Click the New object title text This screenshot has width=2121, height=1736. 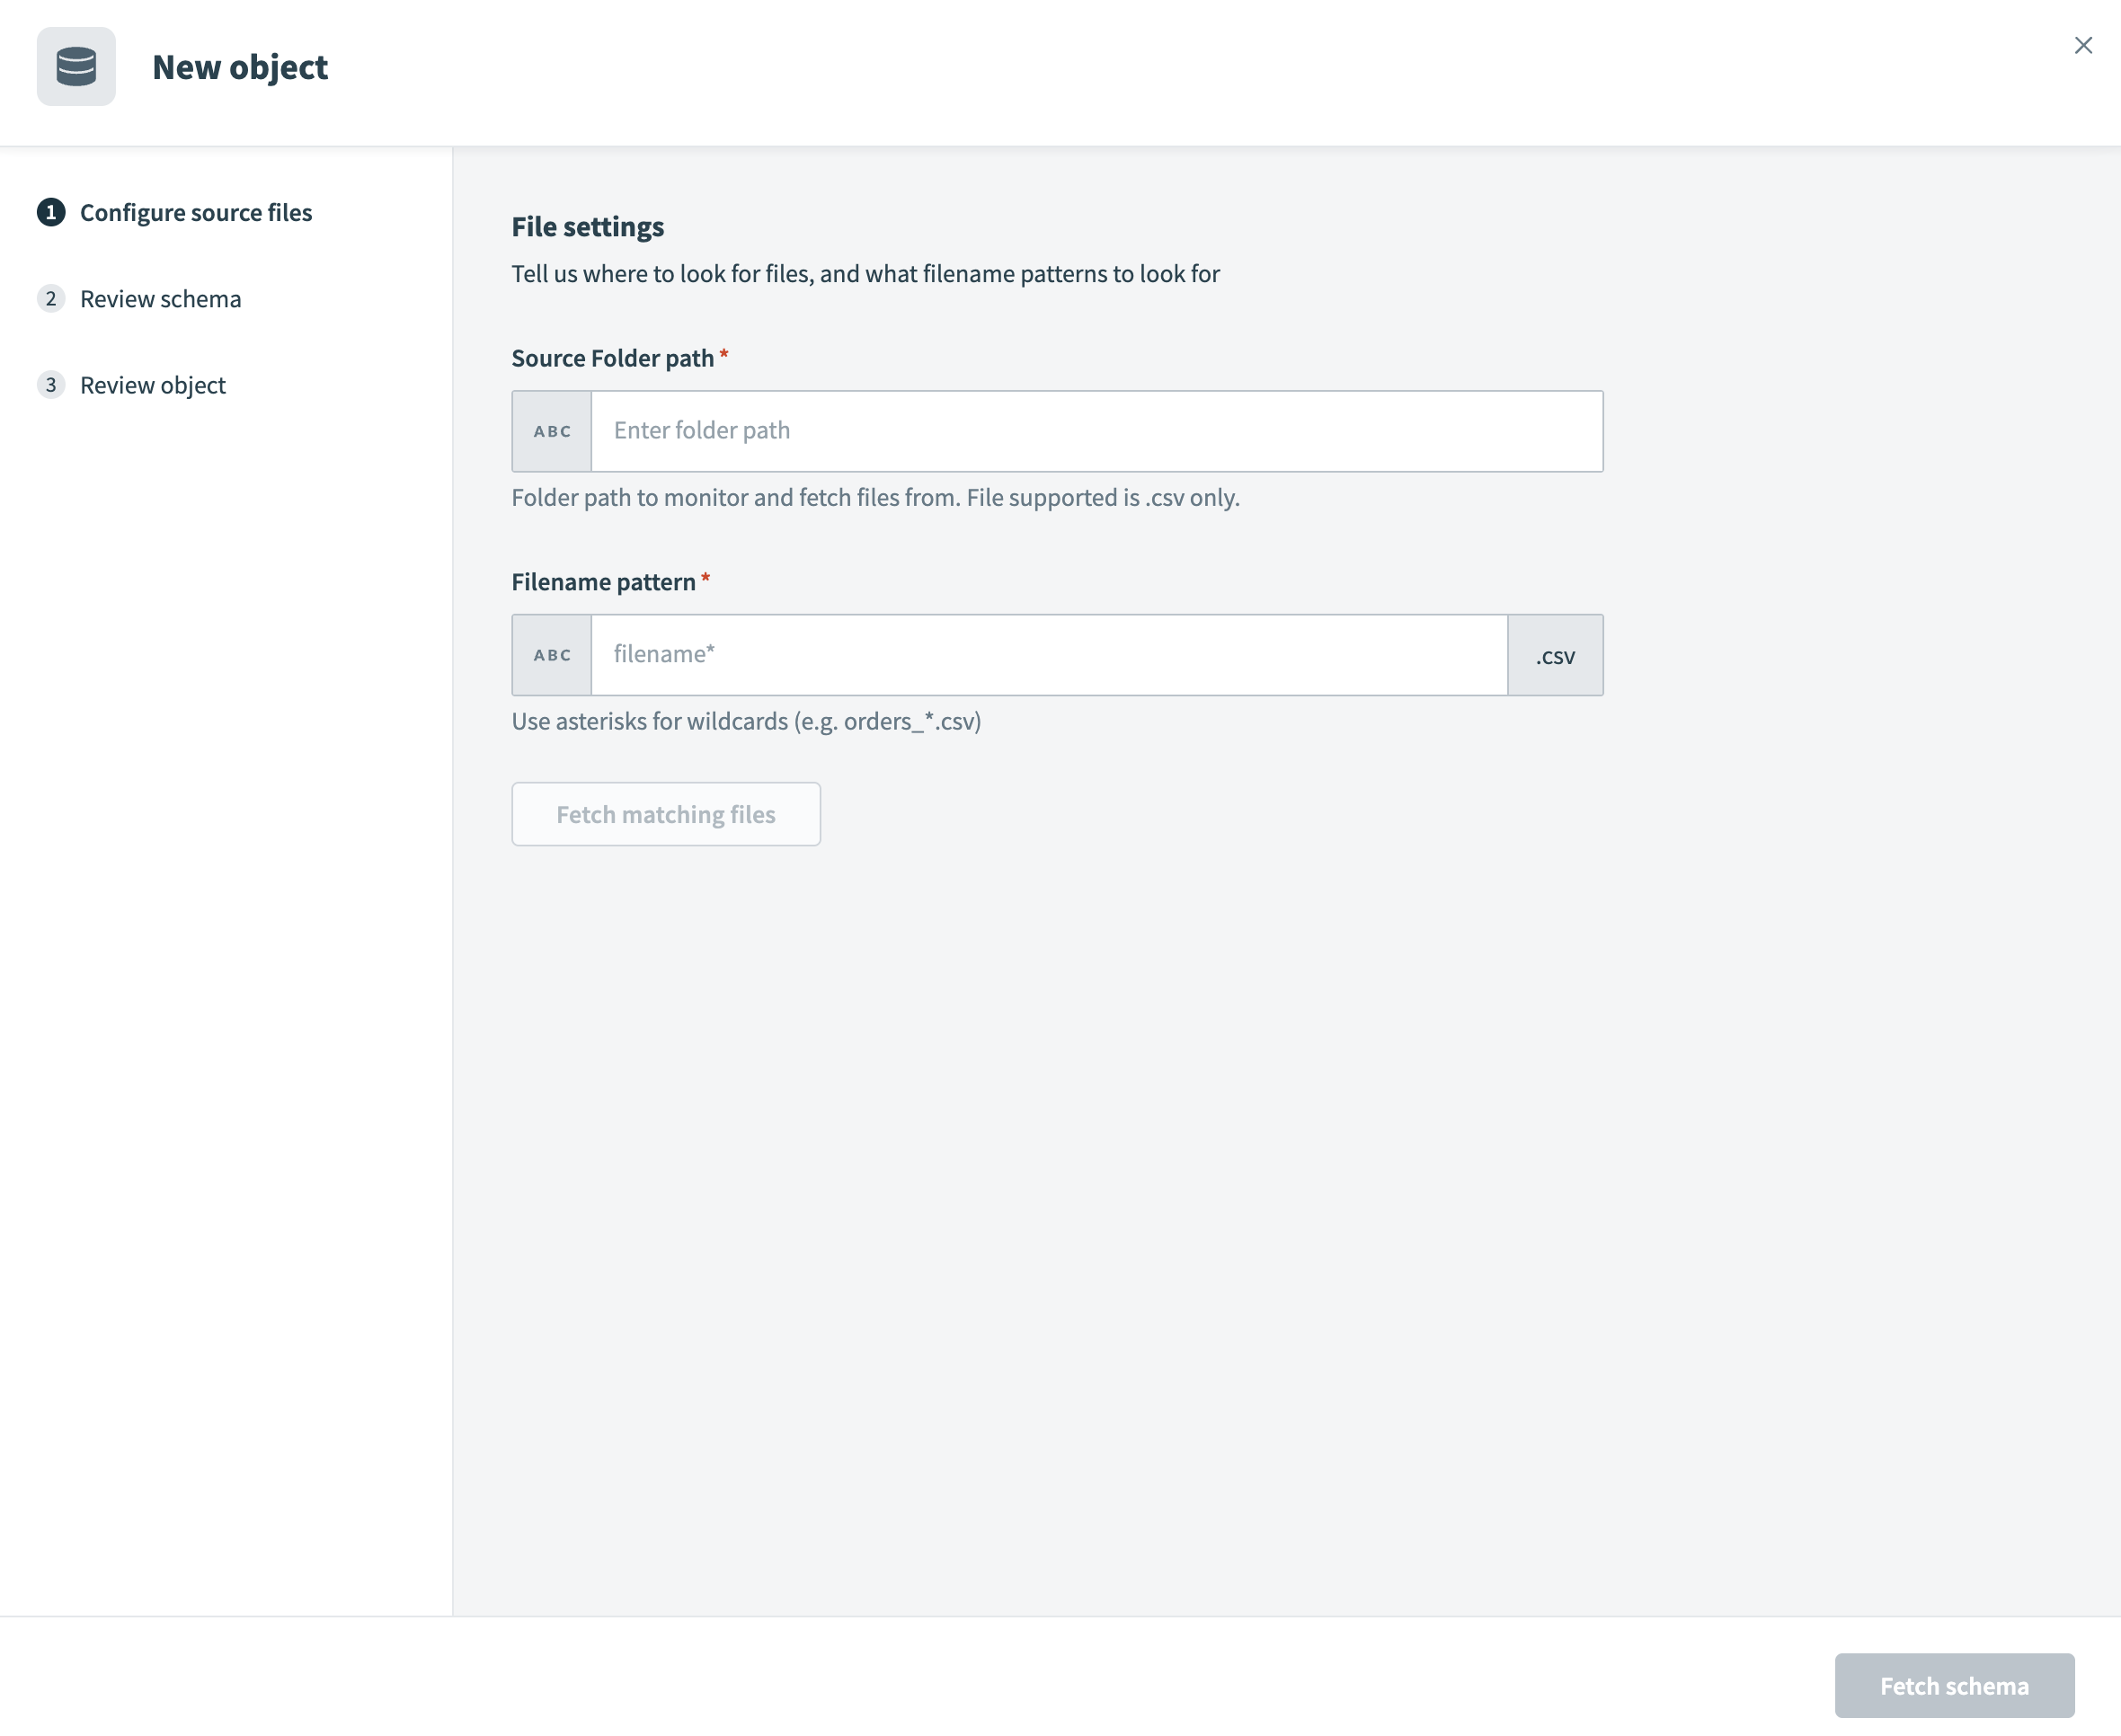240,66
